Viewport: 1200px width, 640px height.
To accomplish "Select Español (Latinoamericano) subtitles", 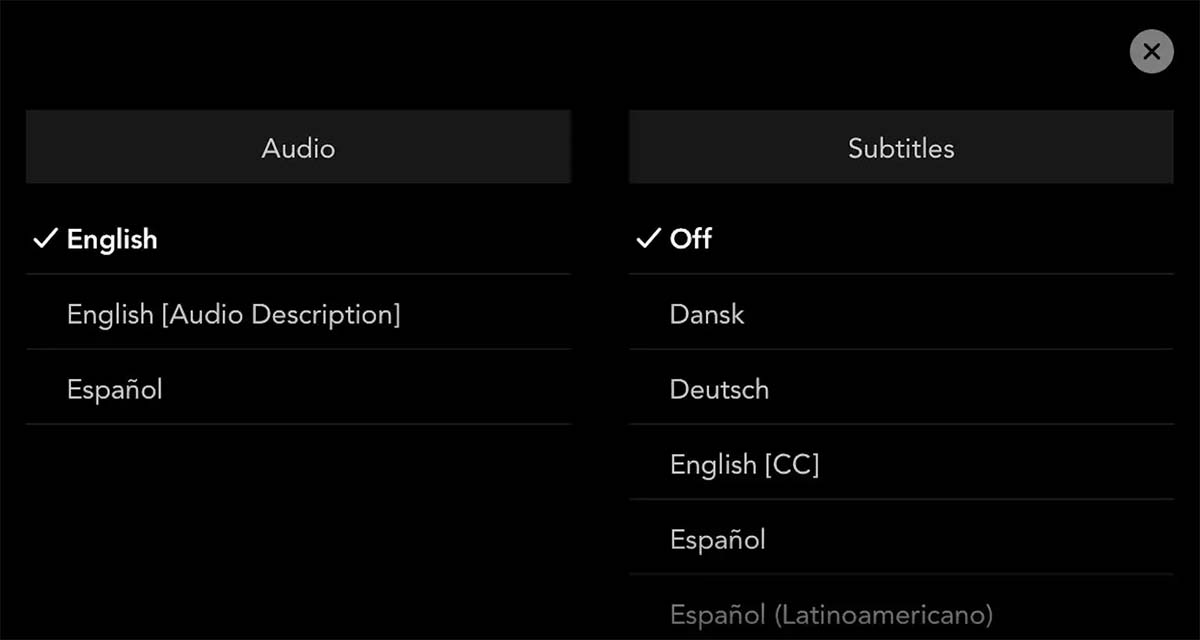I will point(831,613).
